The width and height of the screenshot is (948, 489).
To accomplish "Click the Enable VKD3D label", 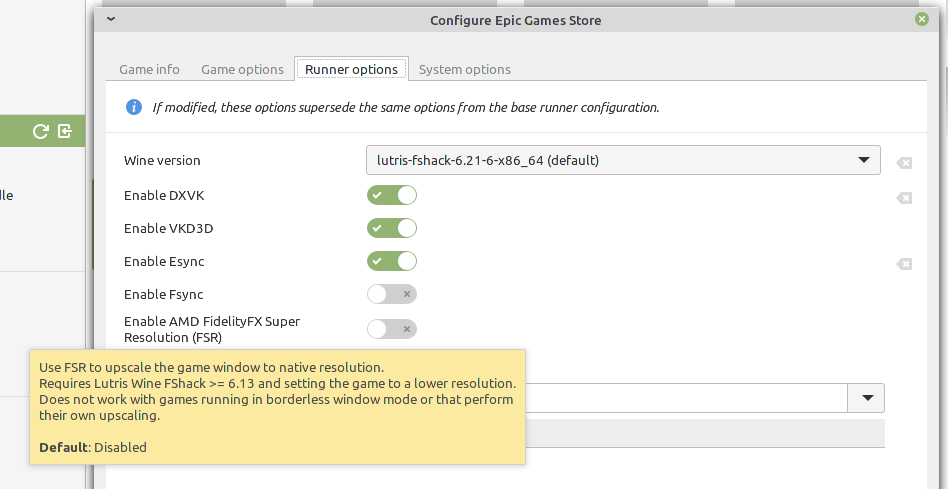I will click(169, 228).
